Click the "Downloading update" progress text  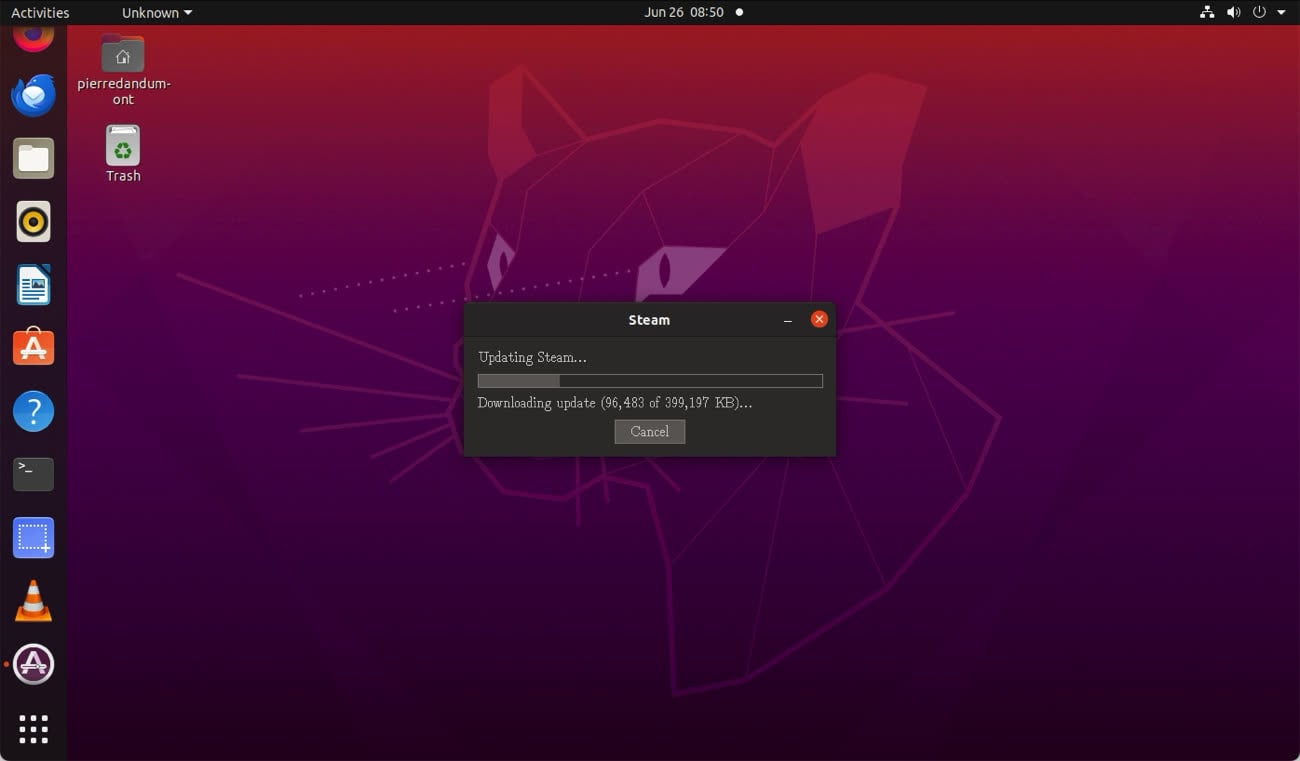click(615, 403)
